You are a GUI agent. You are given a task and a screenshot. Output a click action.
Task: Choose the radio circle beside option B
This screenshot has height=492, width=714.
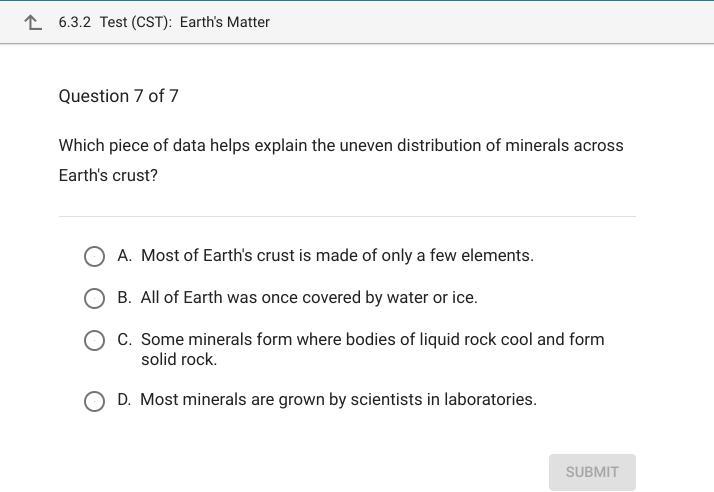[x=94, y=299]
